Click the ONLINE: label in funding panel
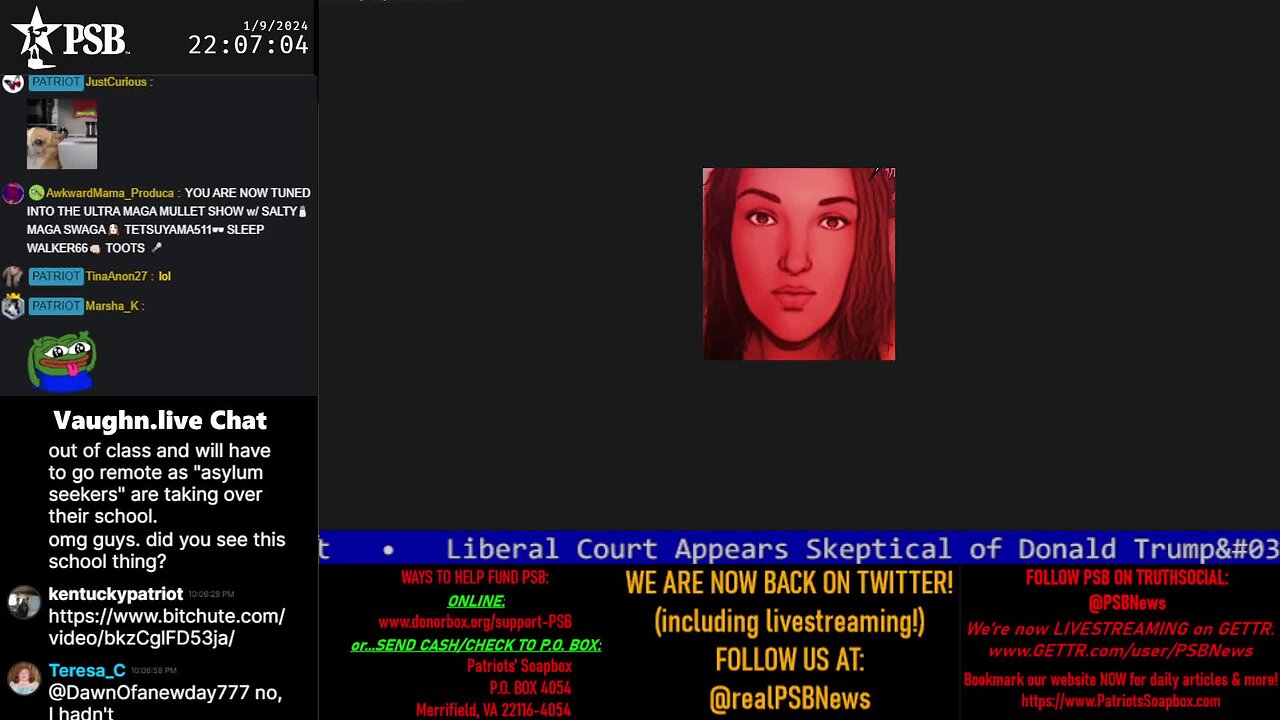This screenshot has width=1280, height=720. [x=476, y=600]
